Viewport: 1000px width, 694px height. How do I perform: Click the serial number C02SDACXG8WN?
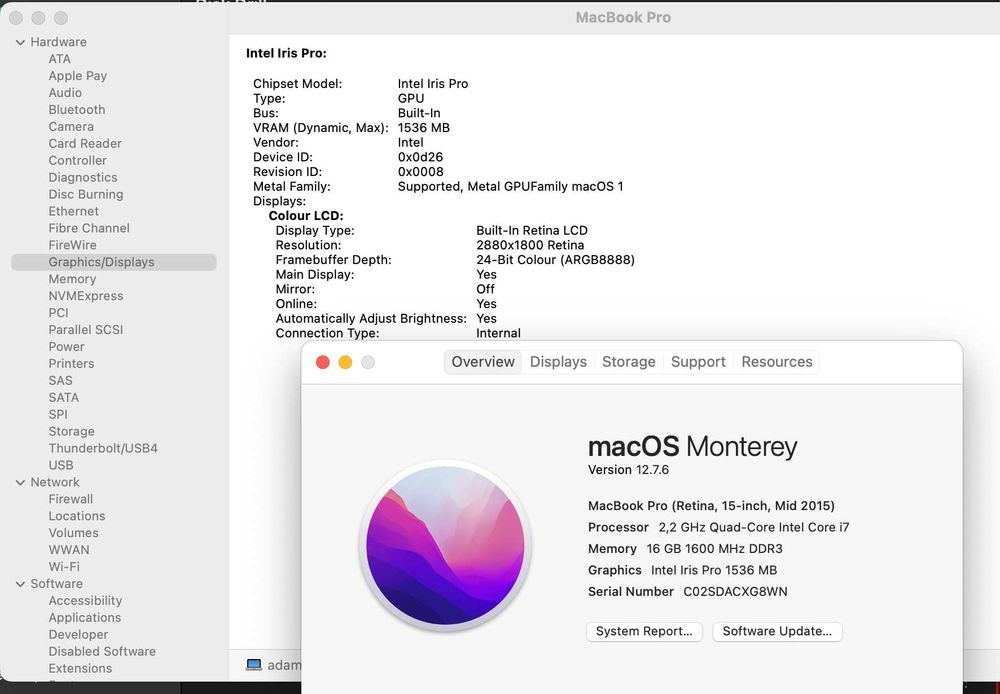click(x=735, y=592)
